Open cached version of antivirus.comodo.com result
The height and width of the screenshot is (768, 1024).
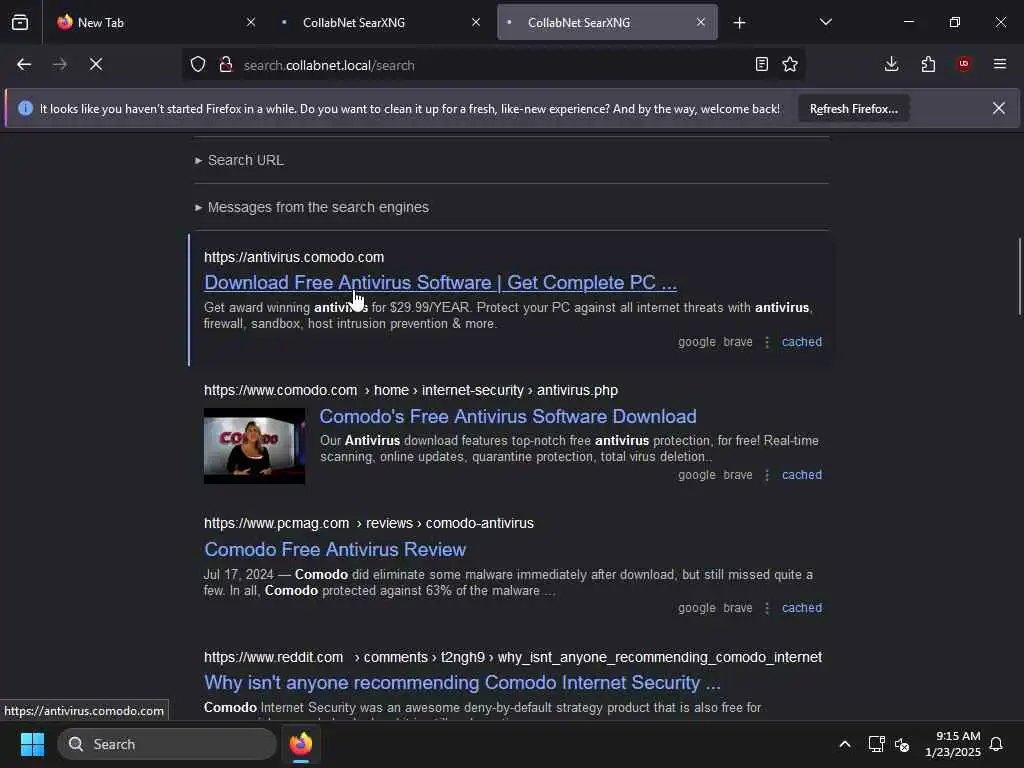(802, 342)
